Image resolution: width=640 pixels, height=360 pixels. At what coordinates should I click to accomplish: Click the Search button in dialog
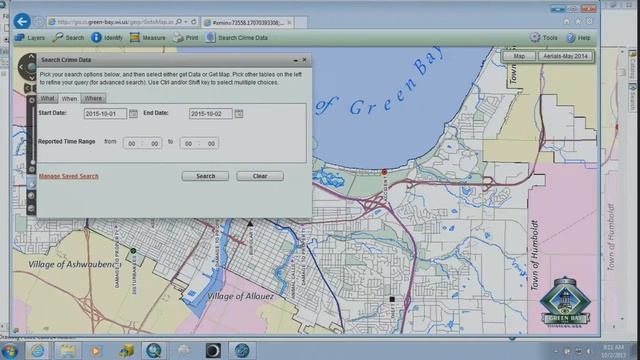tap(205, 176)
